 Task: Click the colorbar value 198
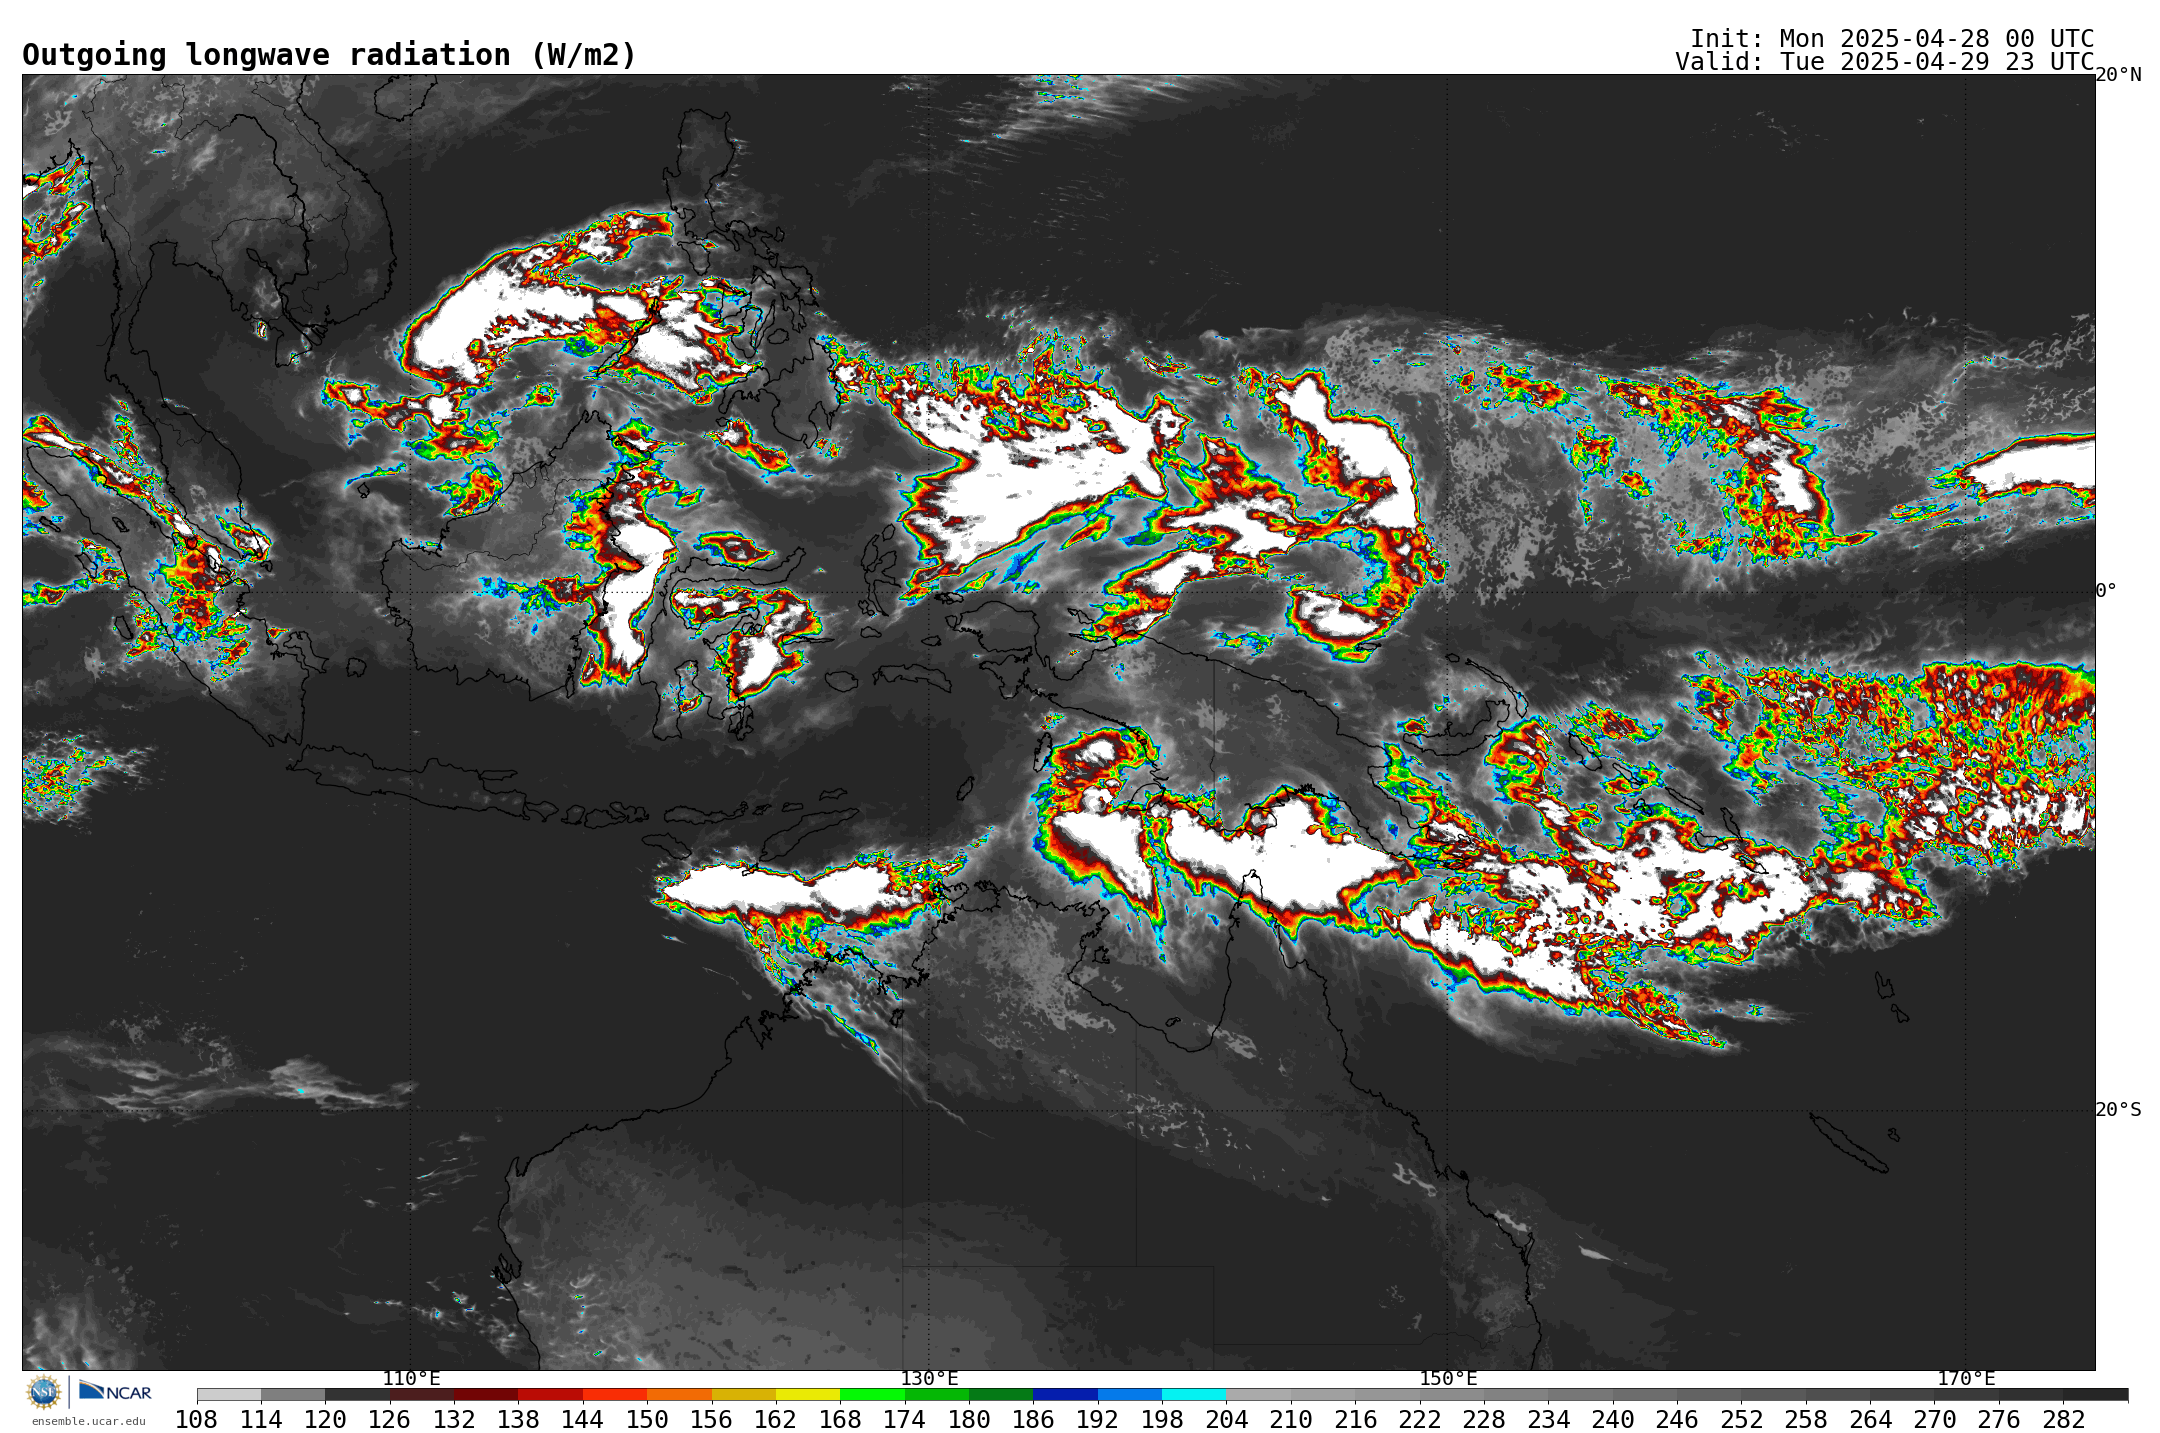[1162, 1420]
